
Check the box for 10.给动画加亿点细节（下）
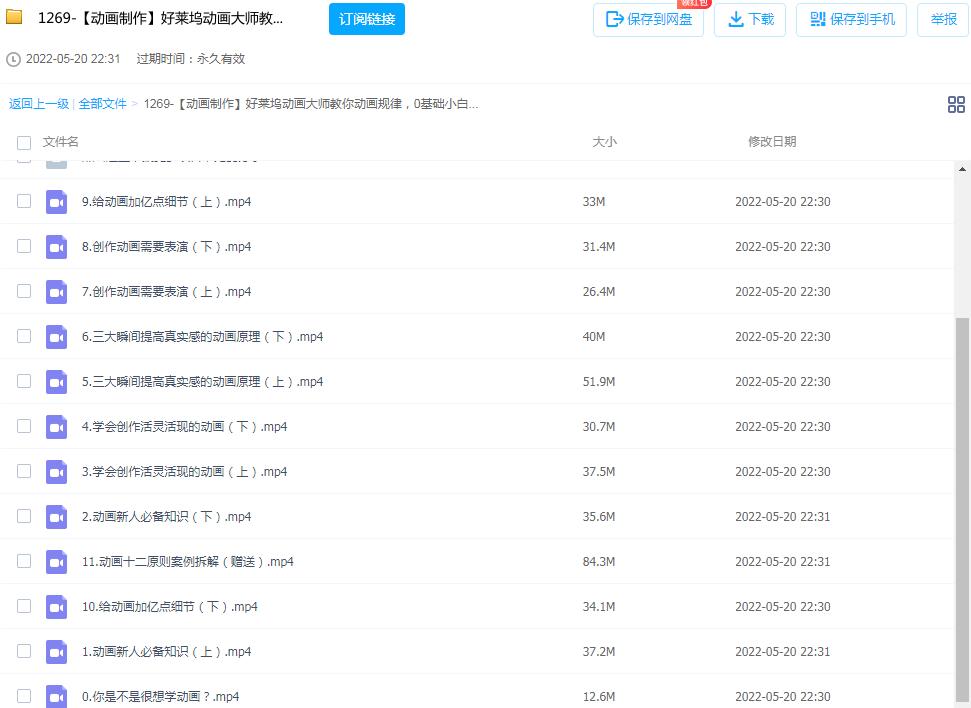tap(24, 606)
